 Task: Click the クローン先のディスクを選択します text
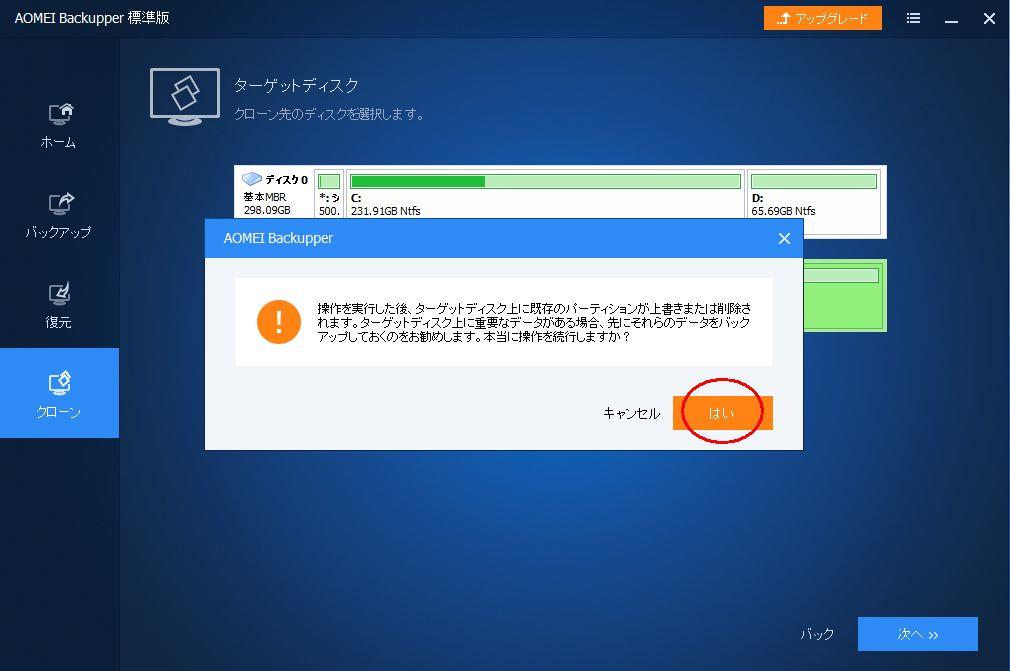tap(329, 114)
